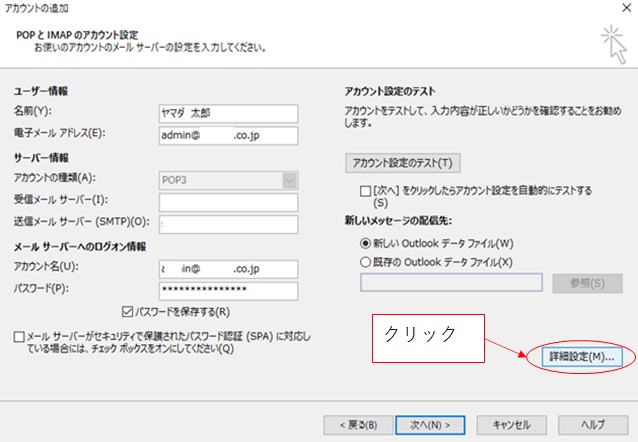Click the ユーザー情報 section label
Image resolution: width=638 pixels, height=442 pixels.
(x=41, y=91)
